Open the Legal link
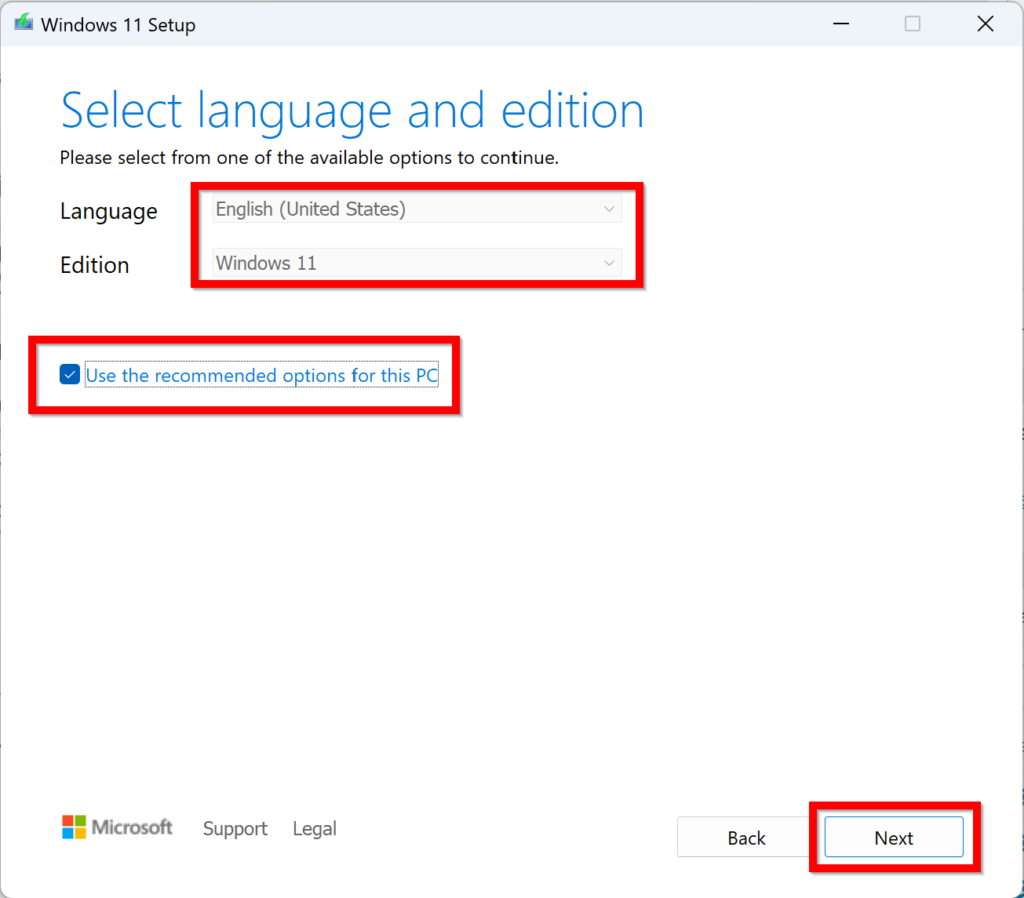Viewport: 1024px width, 898px height. point(314,829)
